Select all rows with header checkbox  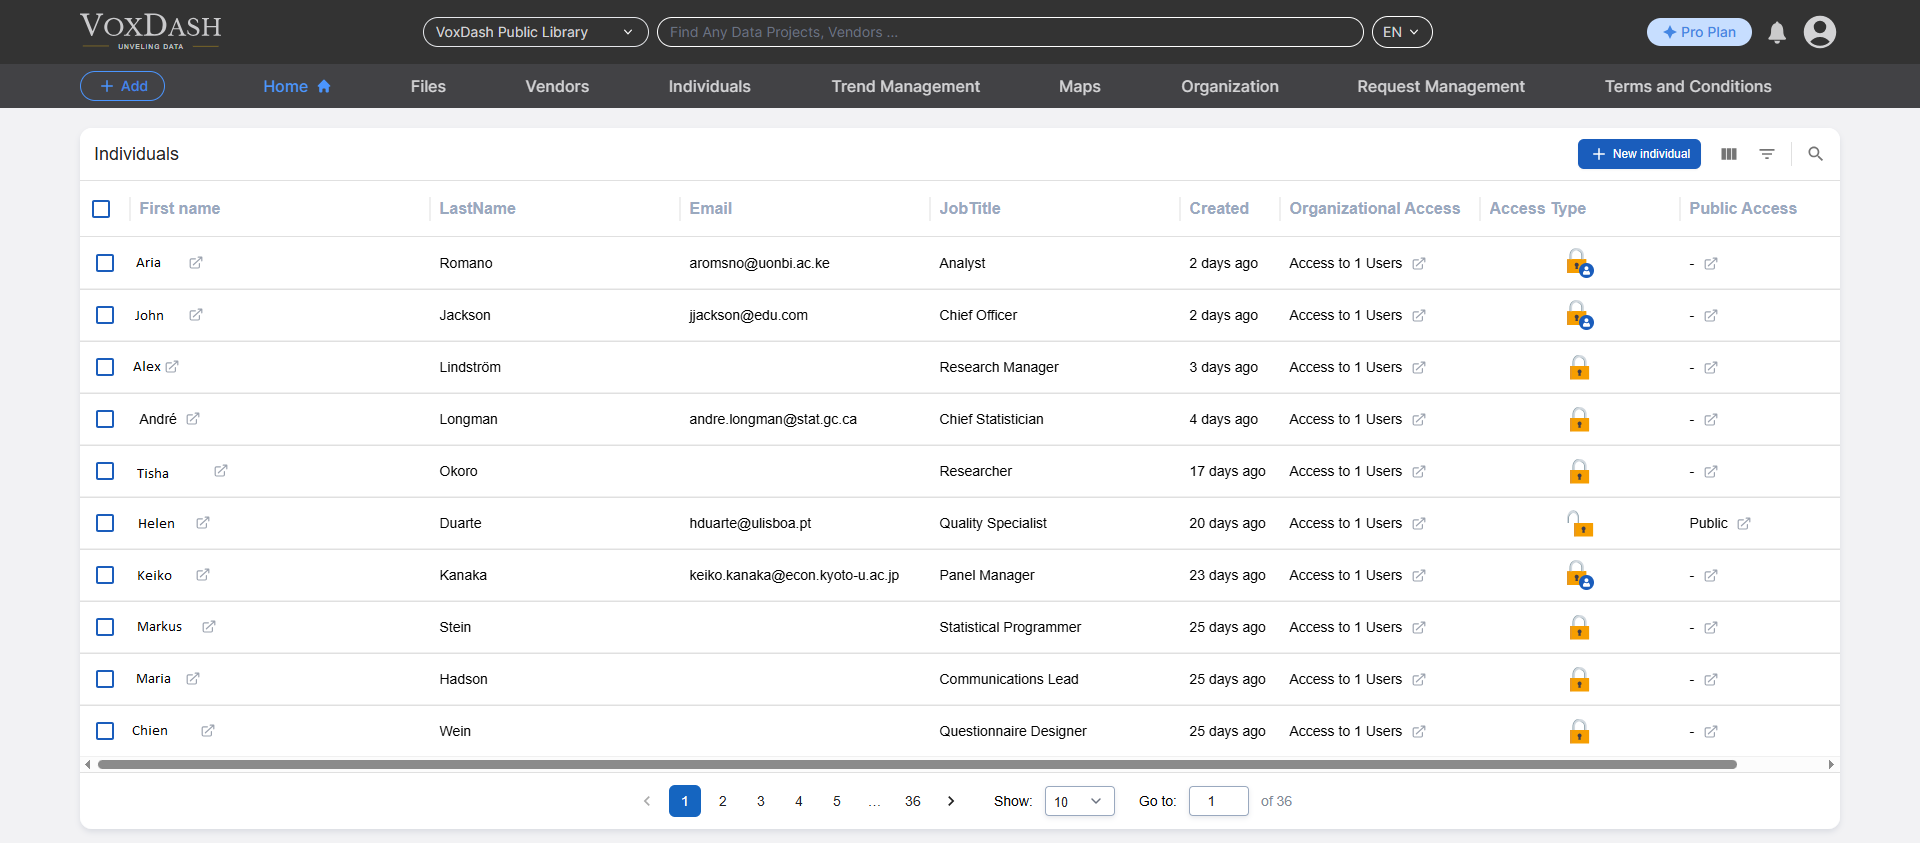(101, 209)
